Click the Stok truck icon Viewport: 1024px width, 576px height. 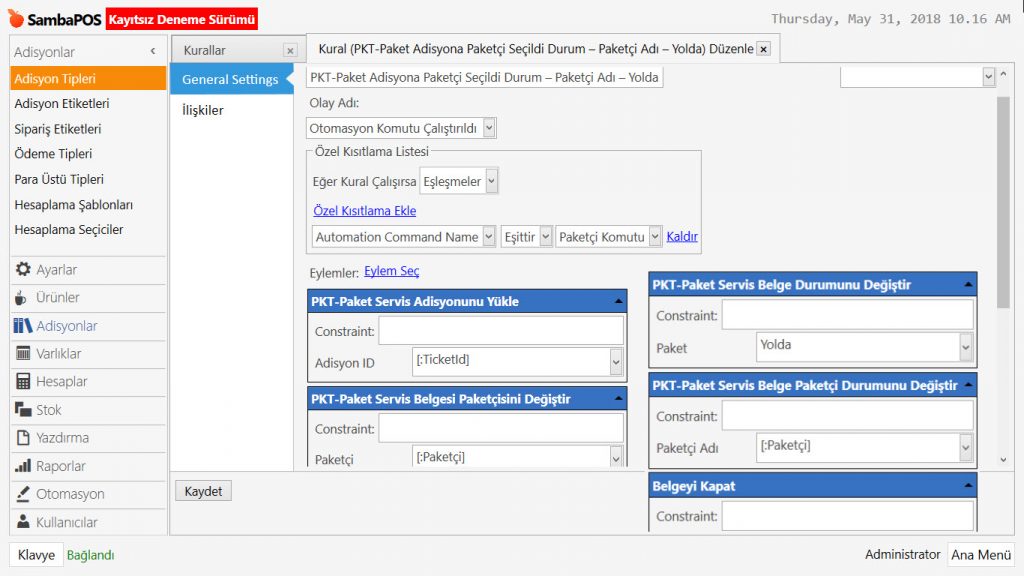(22, 410)
